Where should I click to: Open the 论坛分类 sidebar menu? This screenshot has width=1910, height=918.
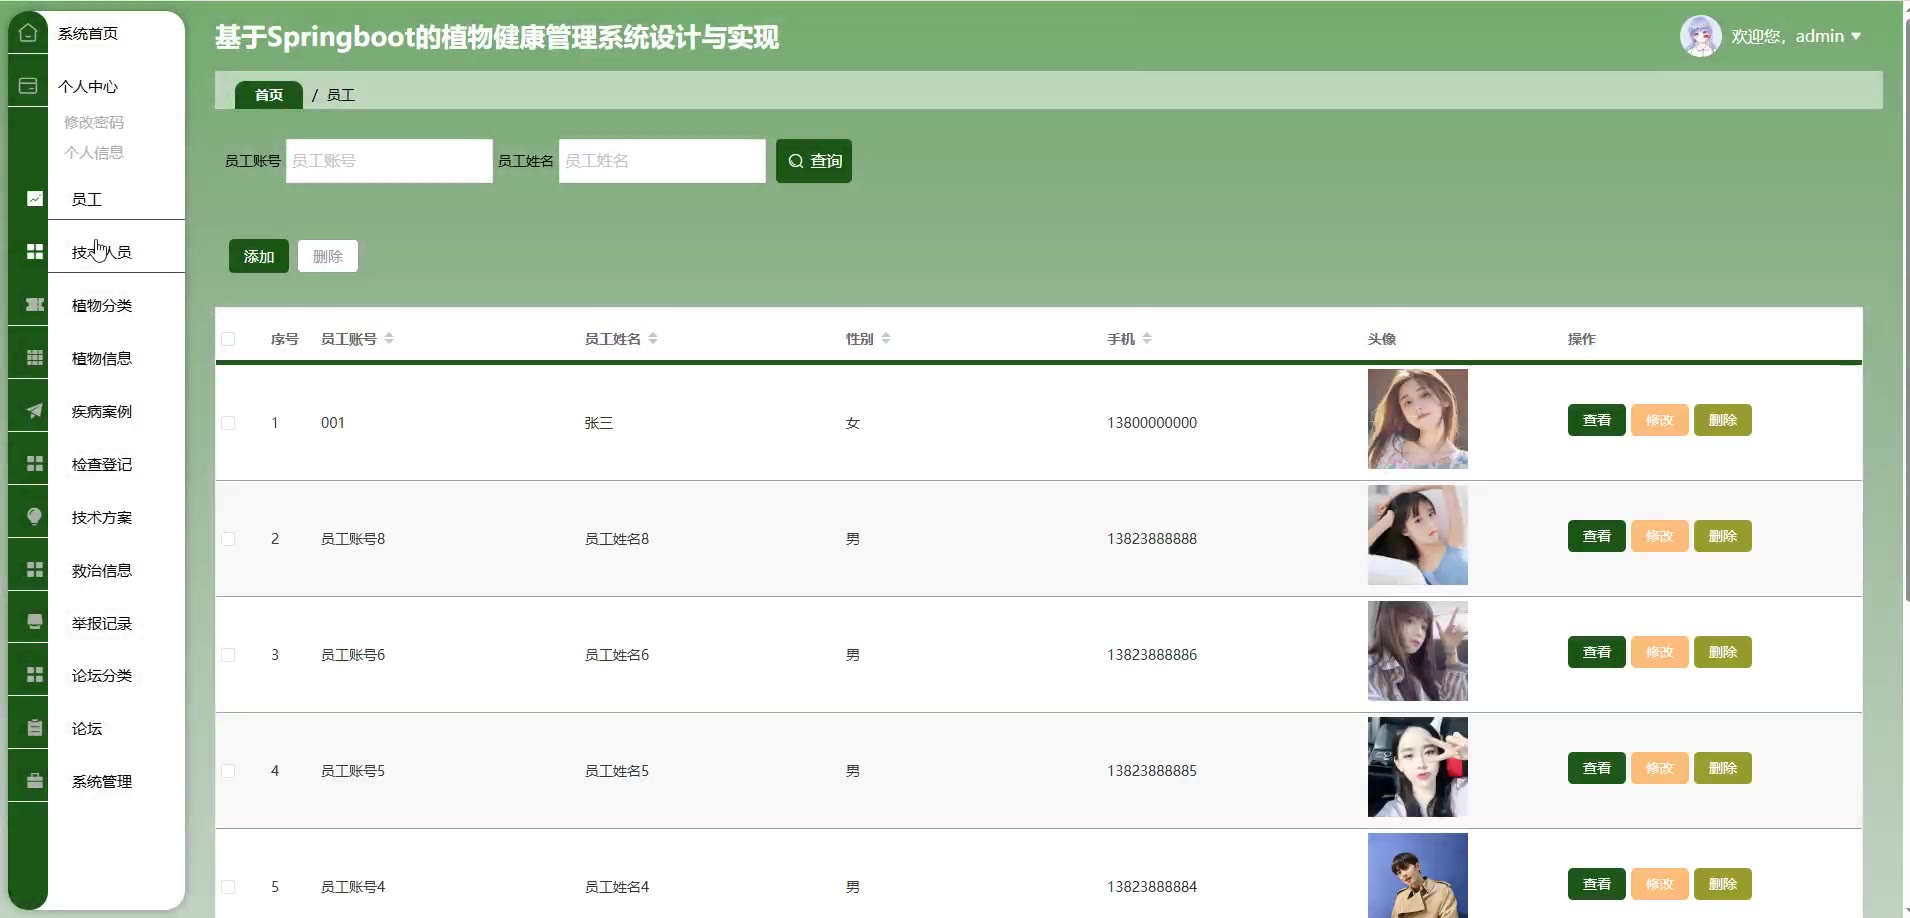(102, 675)
